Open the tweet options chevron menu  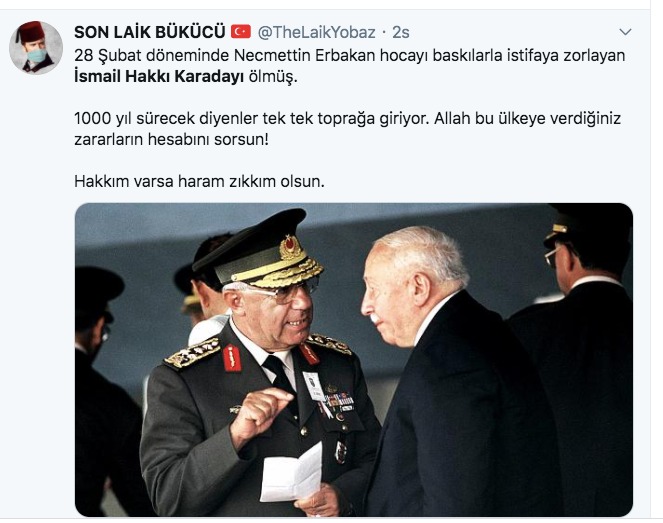click(625, 32)
